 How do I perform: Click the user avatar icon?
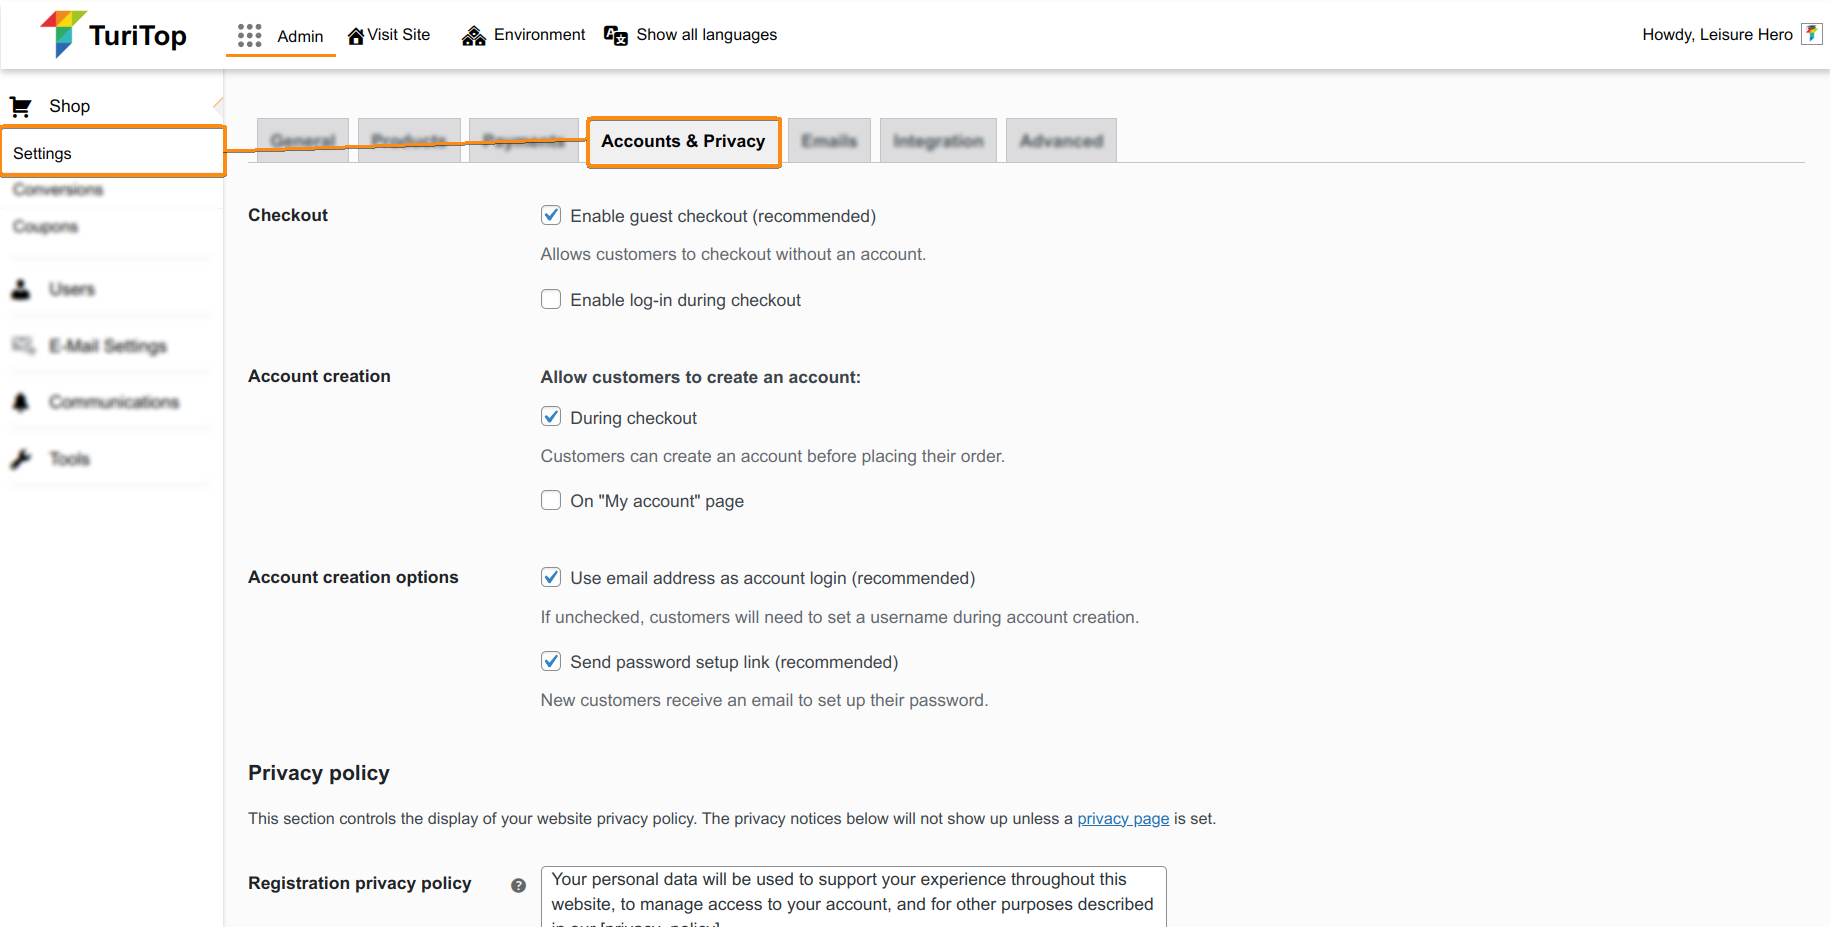[1811, 34]
